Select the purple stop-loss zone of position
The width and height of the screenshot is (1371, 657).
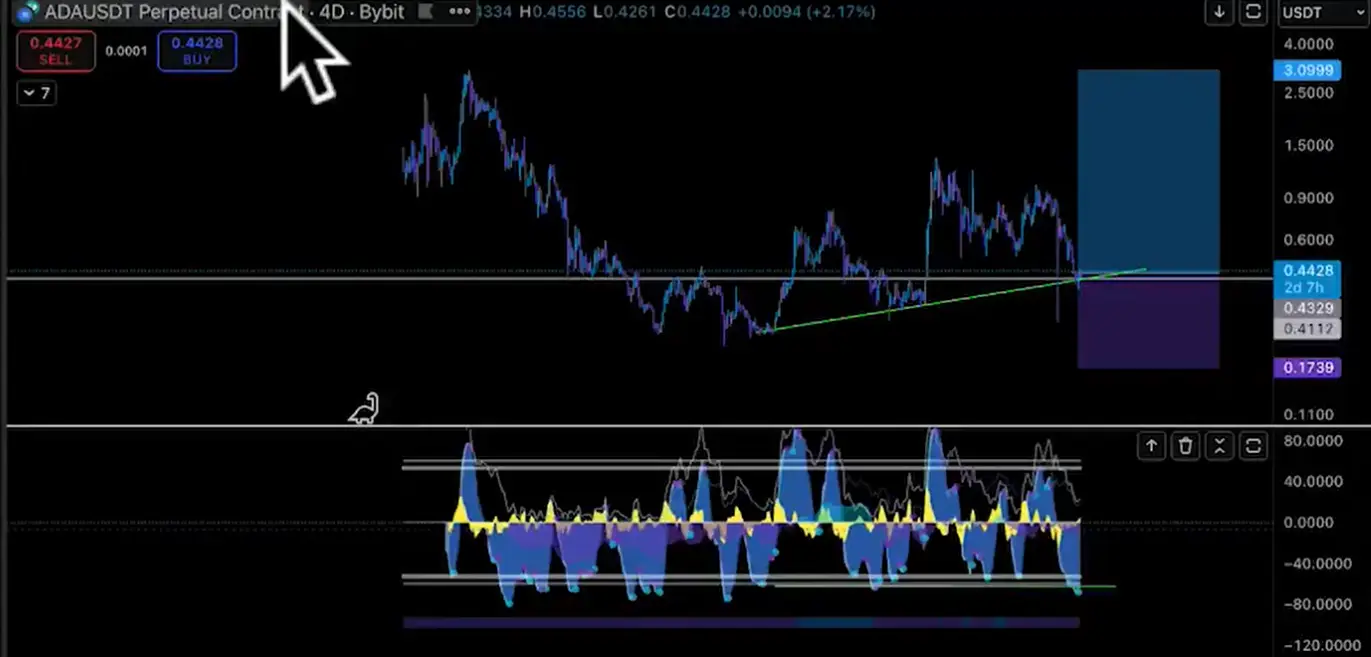pyautogui.click(x=1148, y=323)
